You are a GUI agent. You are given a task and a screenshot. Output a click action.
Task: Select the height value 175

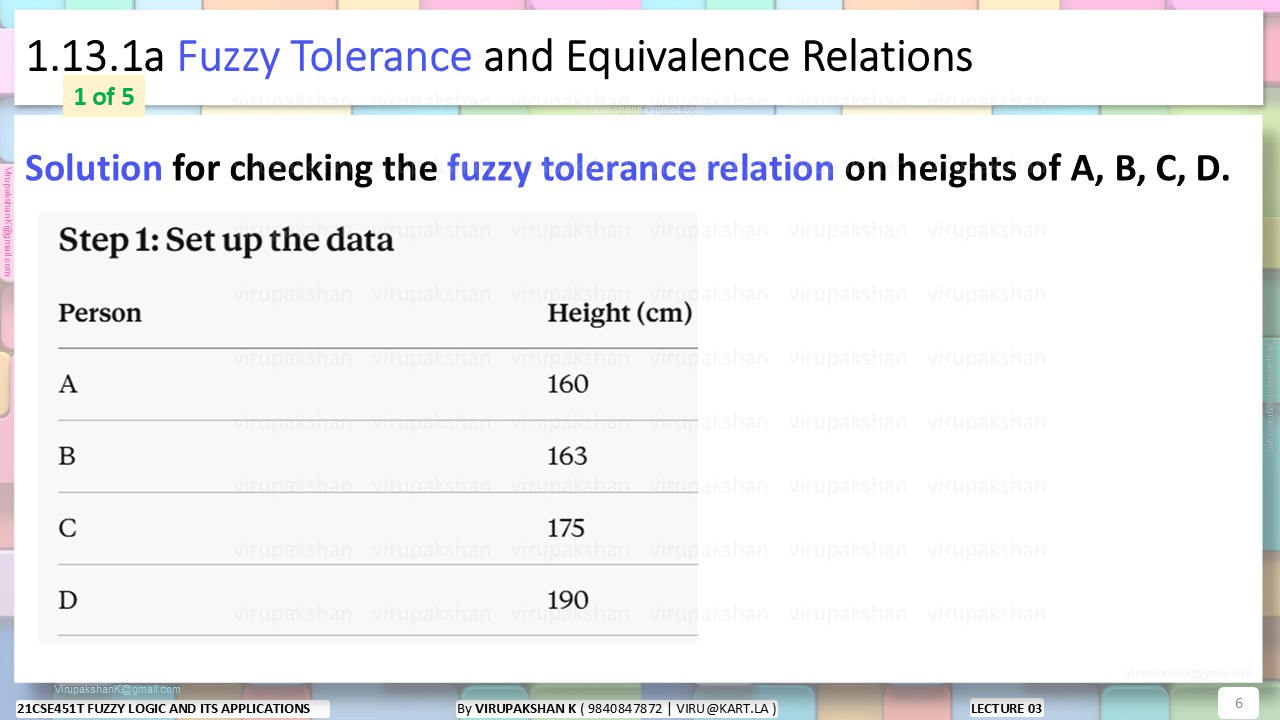(x=566, y=528)
